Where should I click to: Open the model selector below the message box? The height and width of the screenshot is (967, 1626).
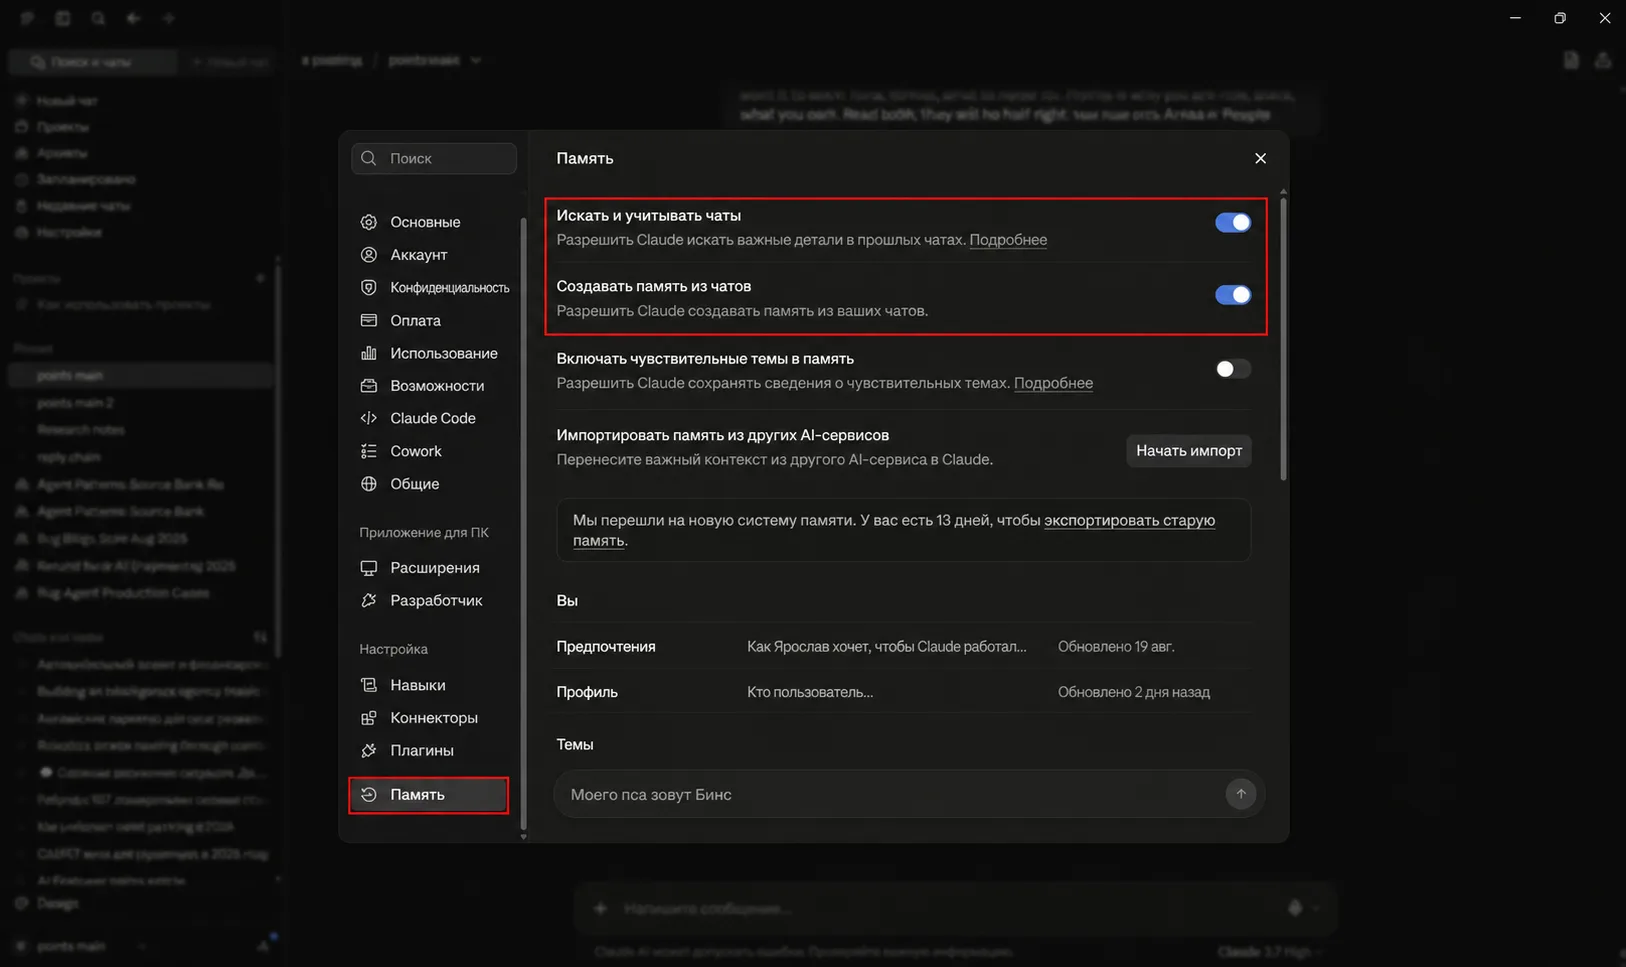pyautogui.click(x=1270, y=952)
